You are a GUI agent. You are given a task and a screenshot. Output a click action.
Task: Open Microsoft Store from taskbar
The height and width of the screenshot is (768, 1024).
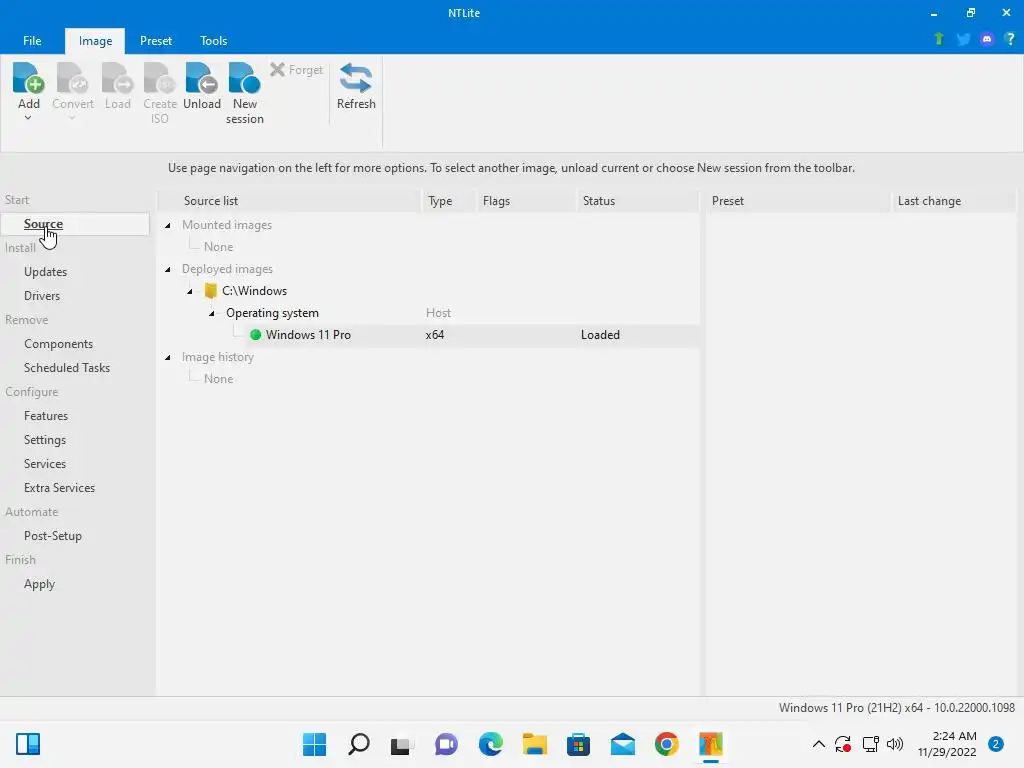click(x=578, y=744)
